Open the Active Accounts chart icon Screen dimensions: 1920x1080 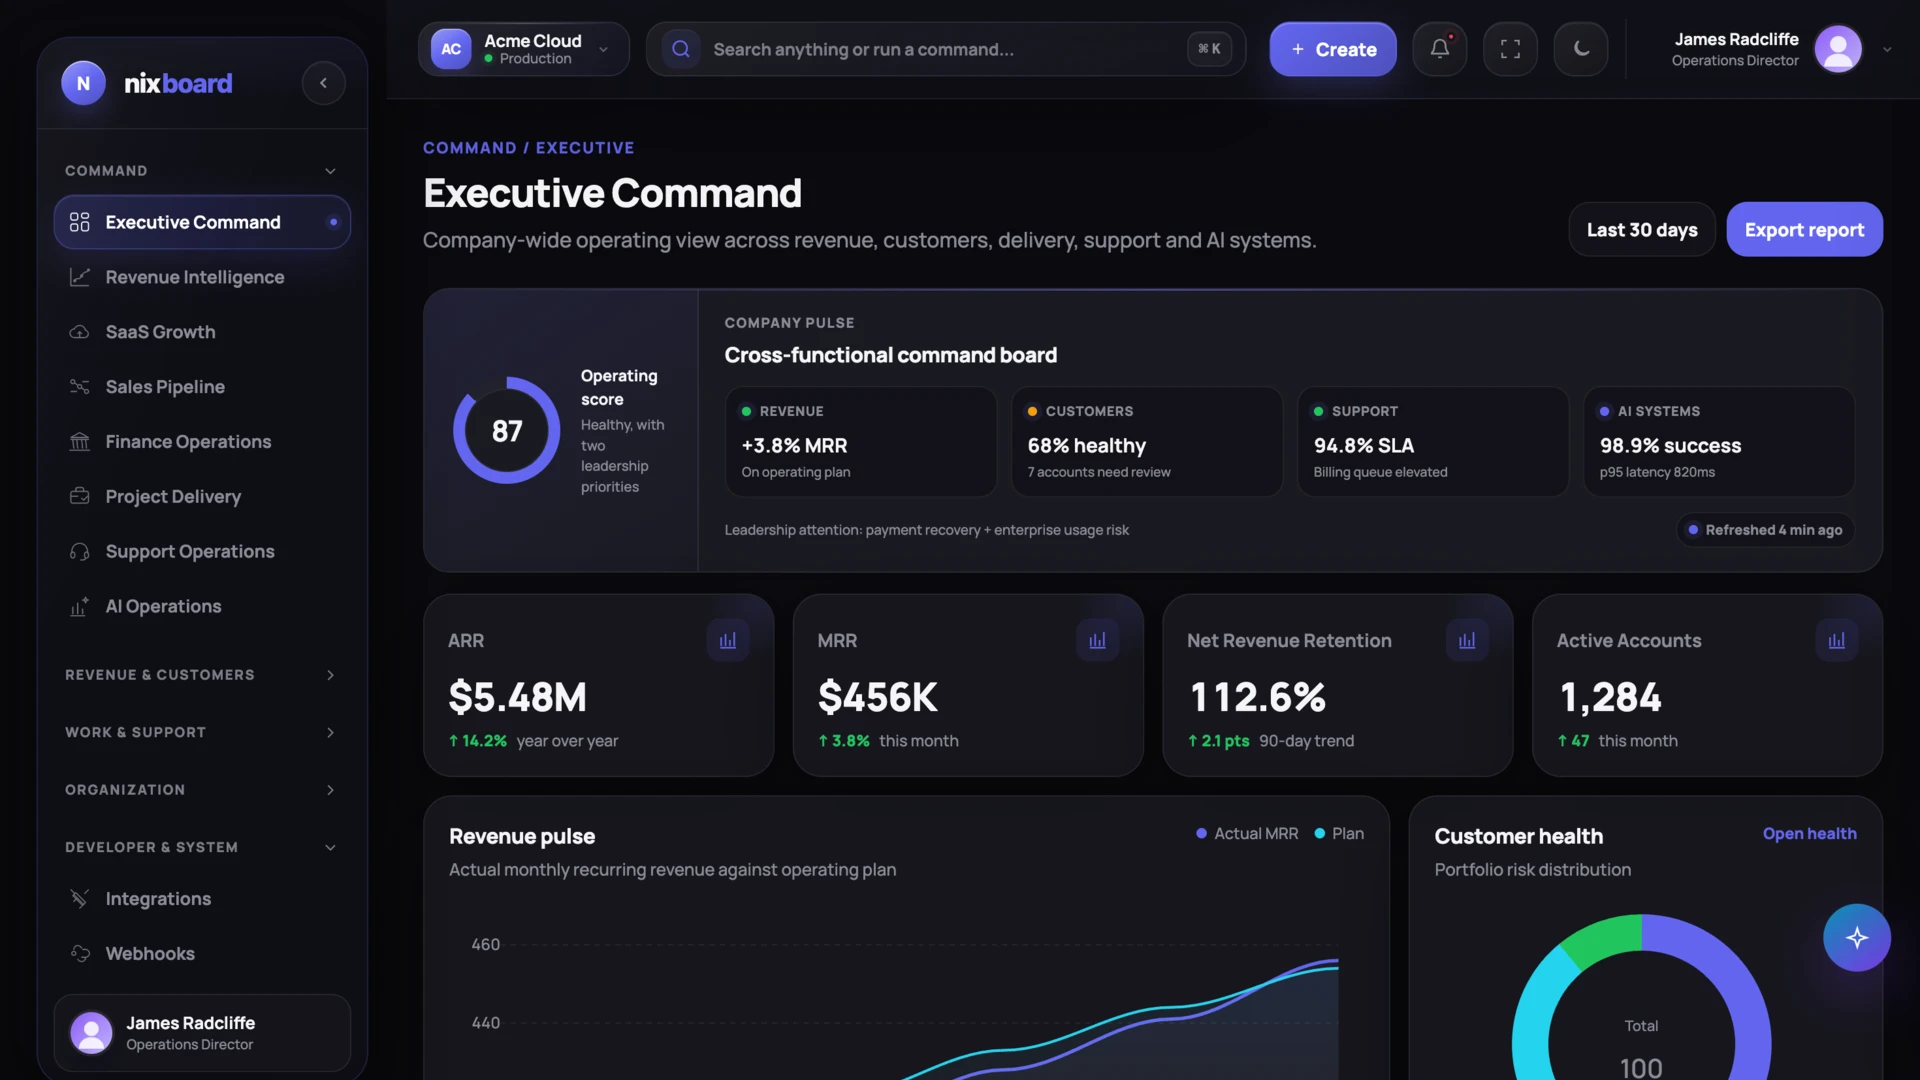click(x=1836, y=640)
